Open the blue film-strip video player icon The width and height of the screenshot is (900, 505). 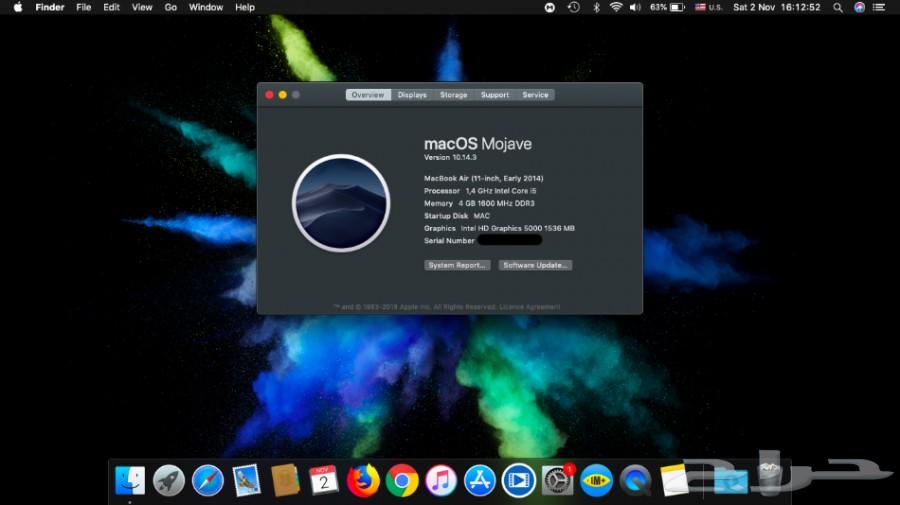click(x=519, y=480)
